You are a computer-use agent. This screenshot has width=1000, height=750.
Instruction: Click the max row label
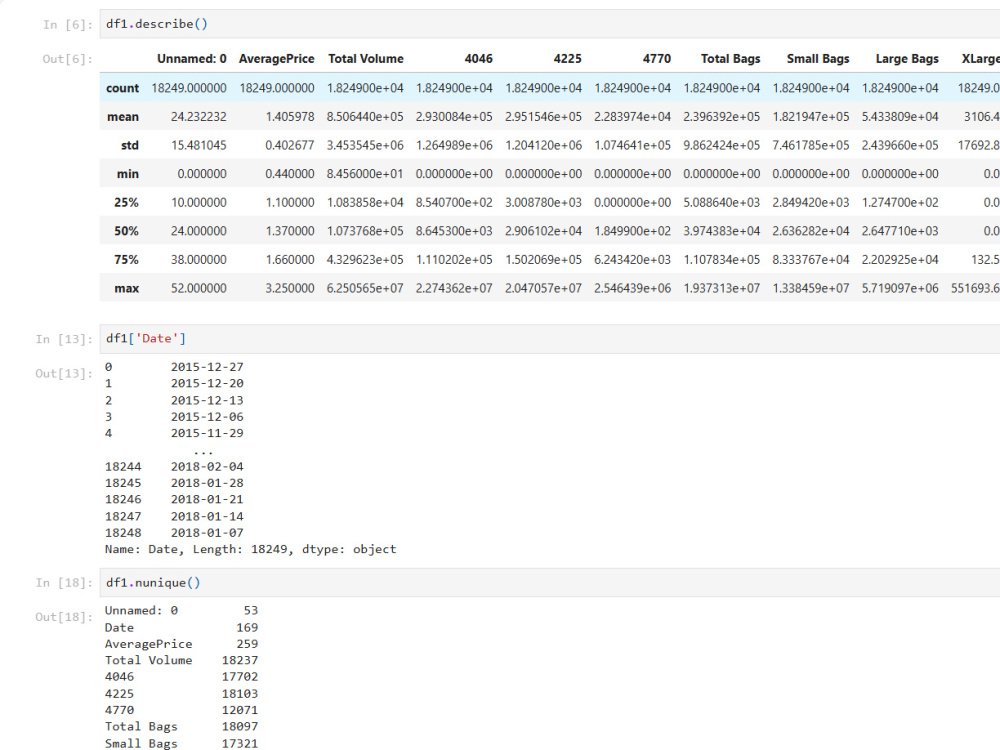(x=126, y=288)
